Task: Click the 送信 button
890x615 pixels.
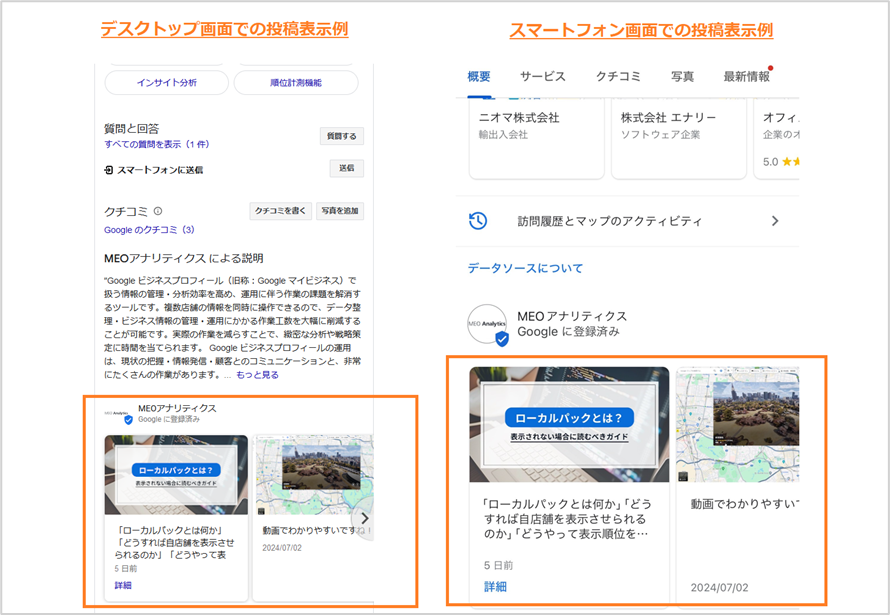Action: click(x=347, y=169)
